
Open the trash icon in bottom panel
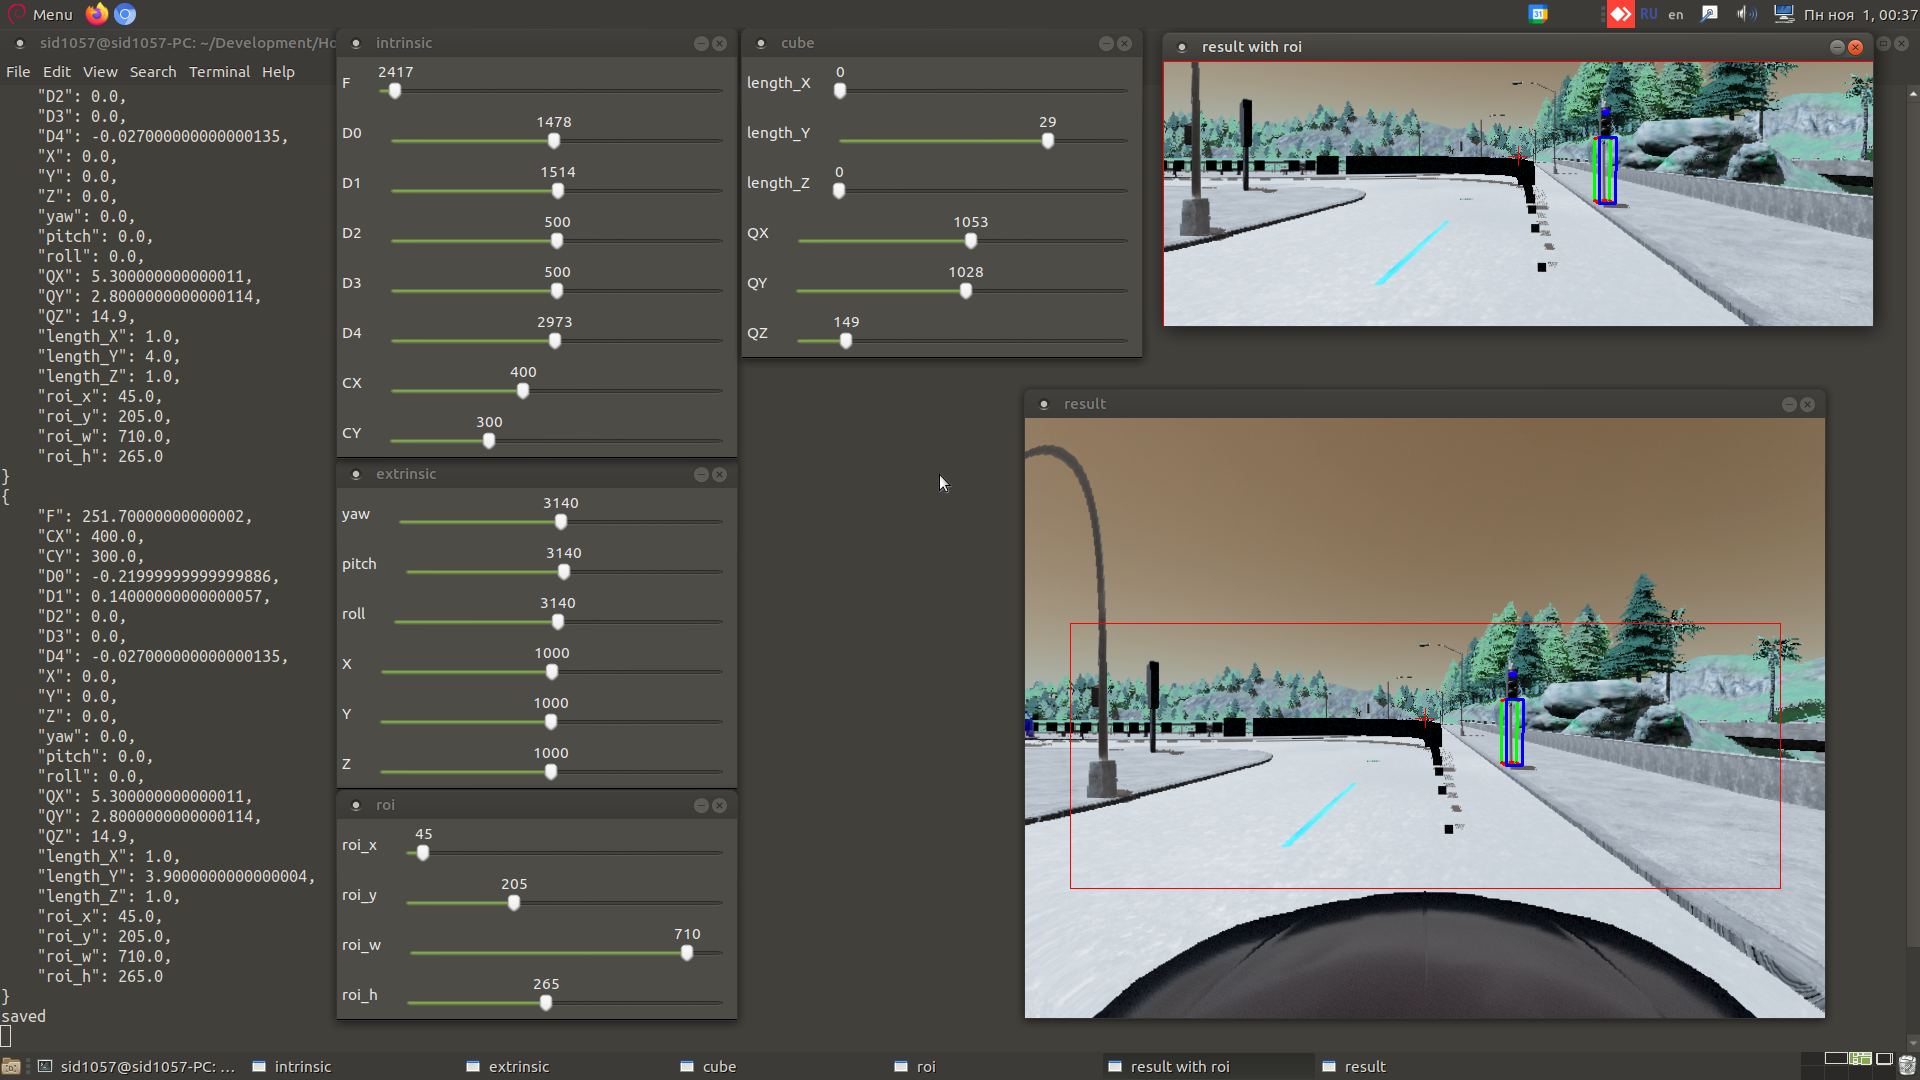1906,1066
